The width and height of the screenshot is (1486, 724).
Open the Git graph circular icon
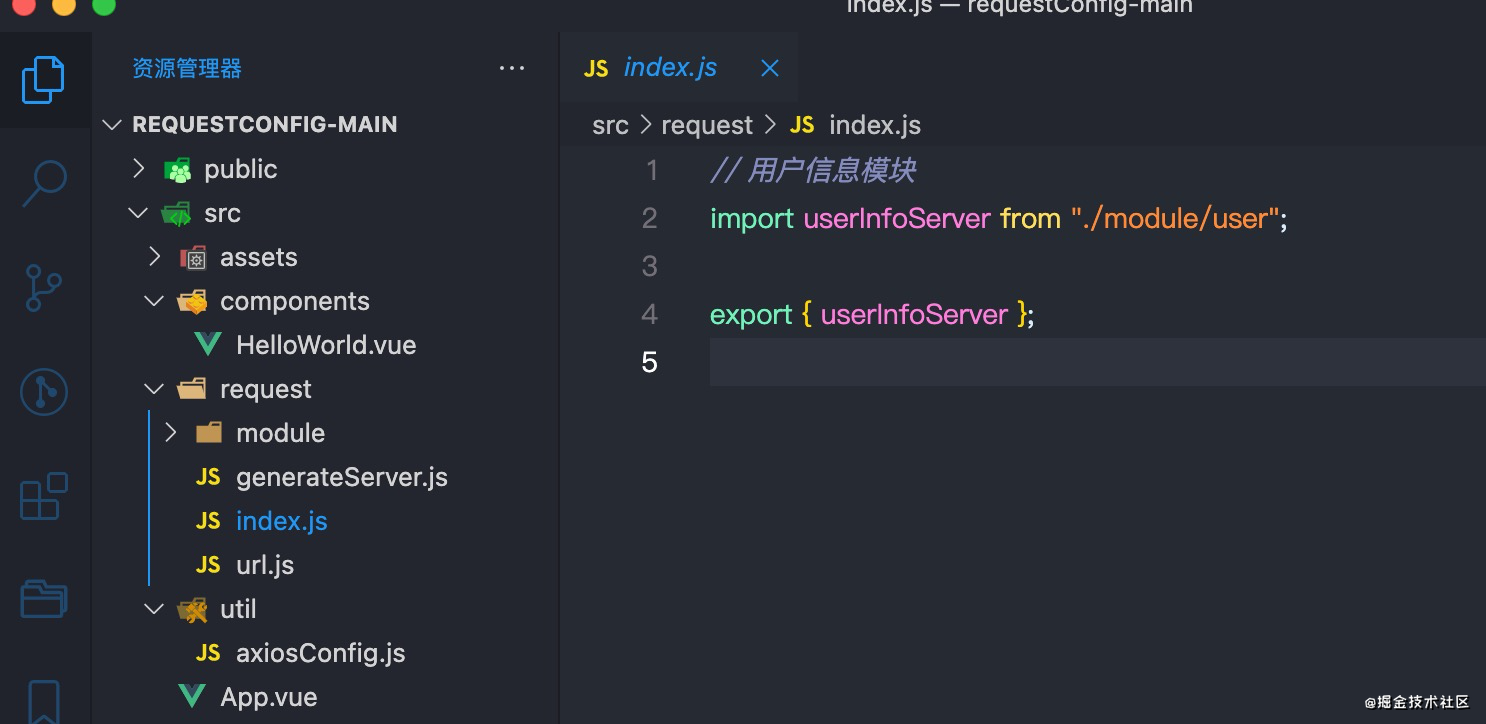(44, 392)
